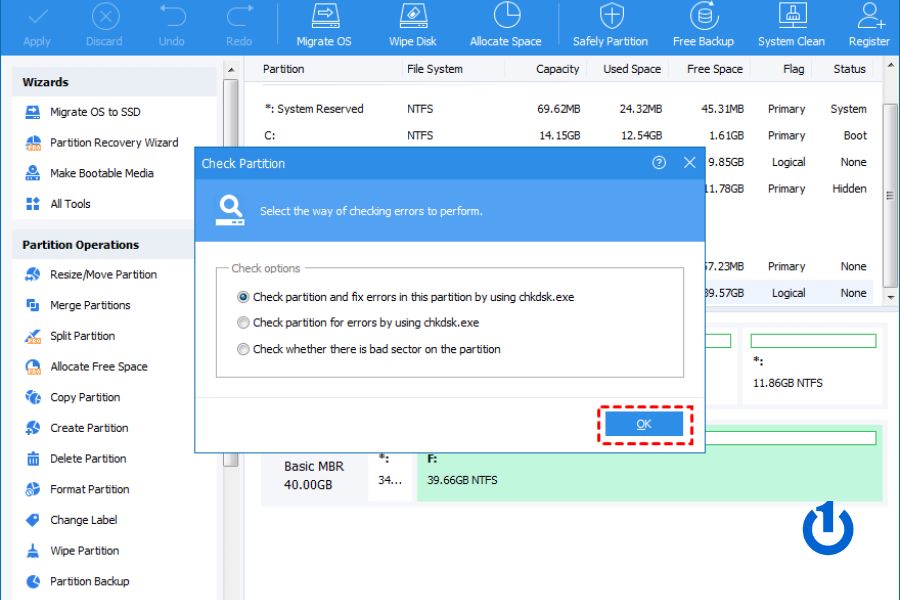Select Resize/Move Partition operation

click(103, 274)
